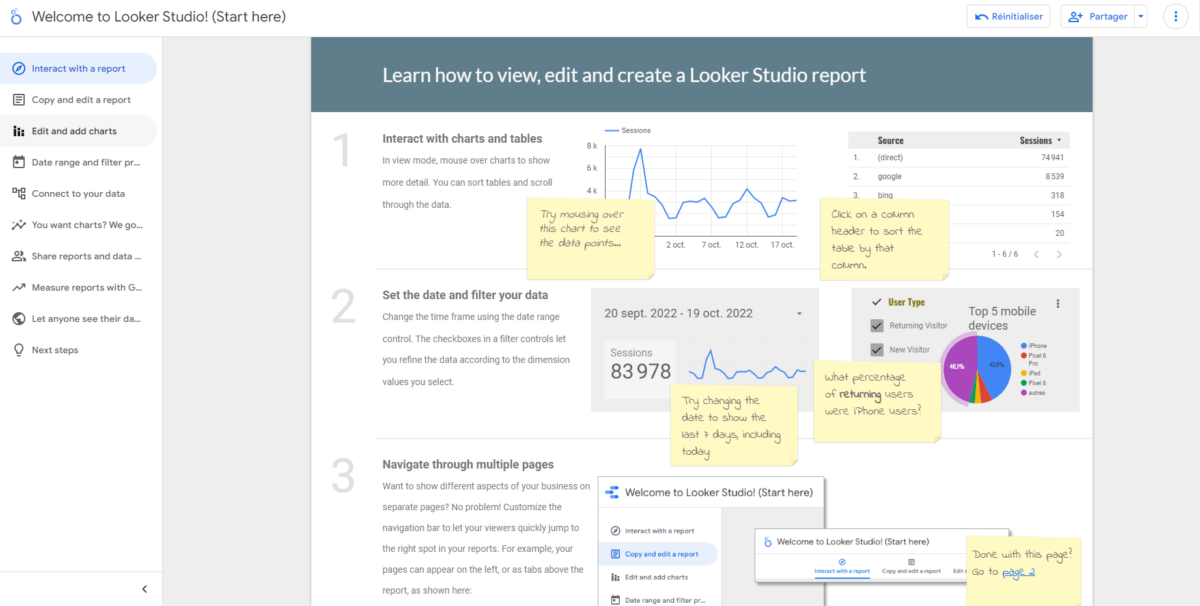Click the iPhone color swatch in the pie legend
1200x606 pixels.
[x=1022, y=345]
